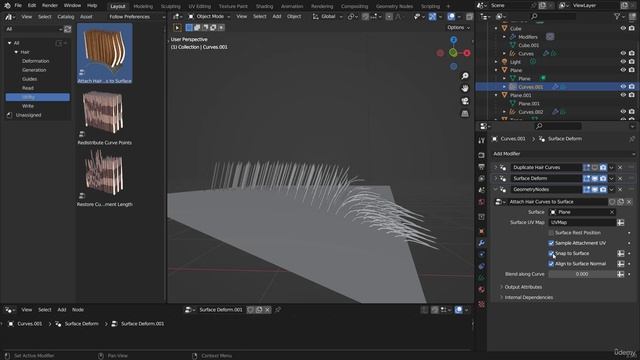Hide the Light using eye icon
The image size is (640, 360).
(623, 62)
